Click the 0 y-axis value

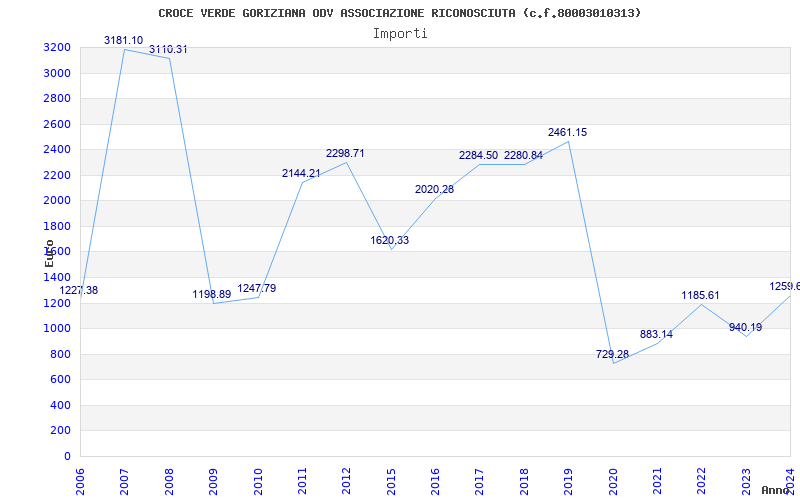coord(68,457)
